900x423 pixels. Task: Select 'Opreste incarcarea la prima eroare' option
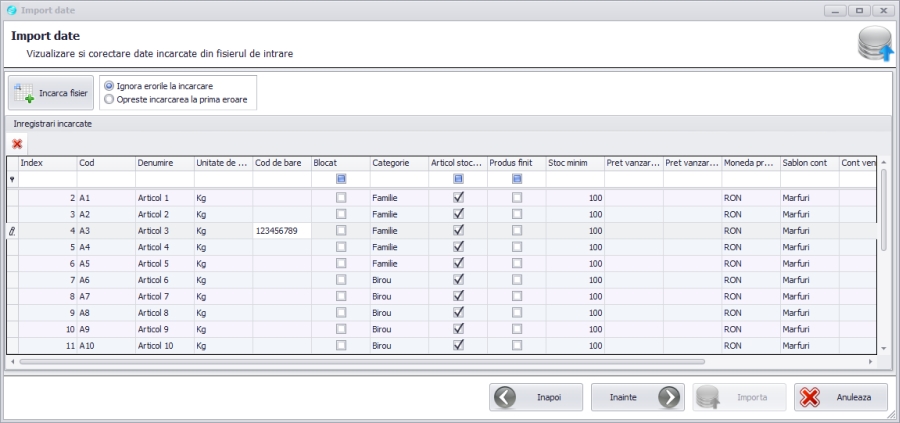pos(110,99)
